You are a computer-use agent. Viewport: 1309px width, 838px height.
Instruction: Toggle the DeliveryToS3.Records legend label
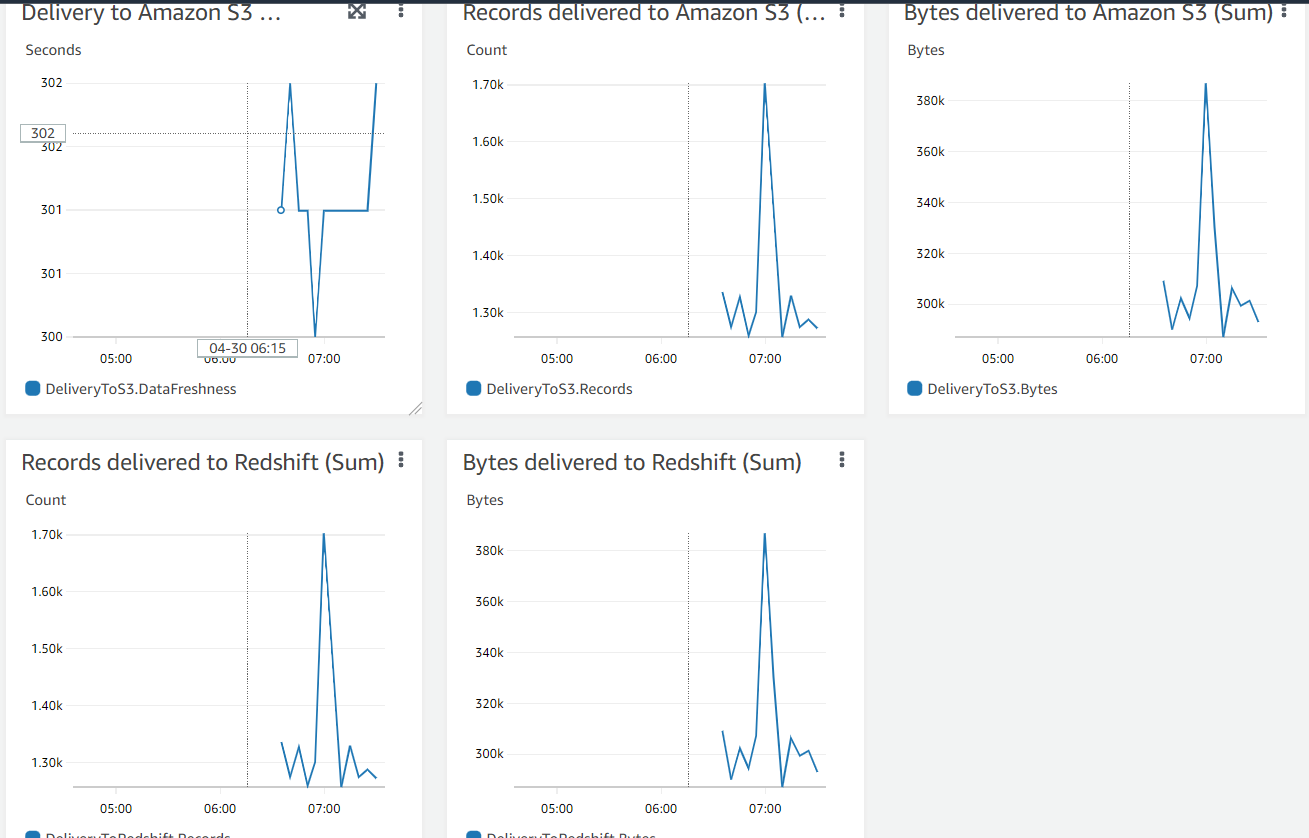pos(559,389)
